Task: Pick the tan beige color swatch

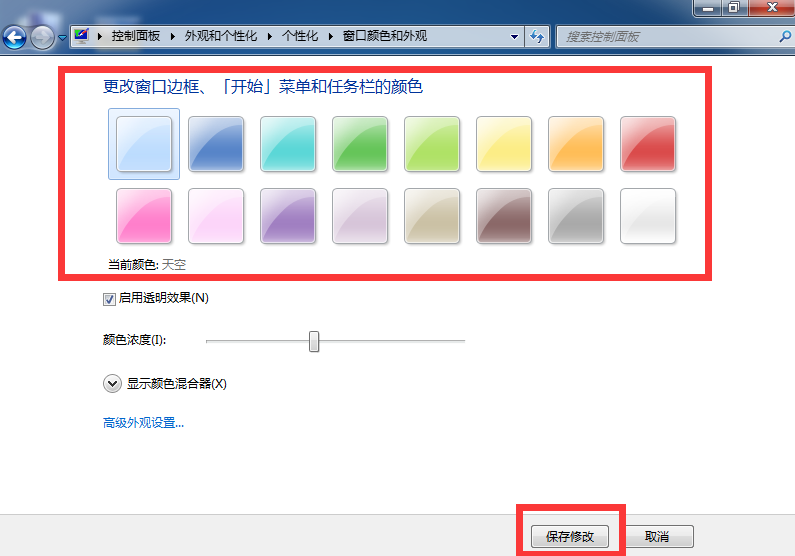Action: (x=432, y=216)
